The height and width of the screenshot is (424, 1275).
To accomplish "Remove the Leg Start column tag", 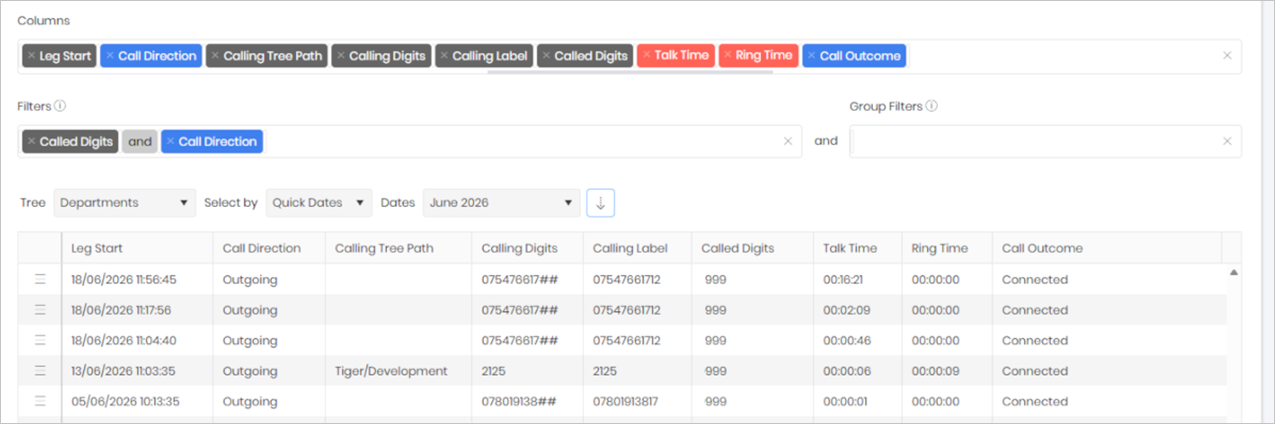I will tap(31, 56).
